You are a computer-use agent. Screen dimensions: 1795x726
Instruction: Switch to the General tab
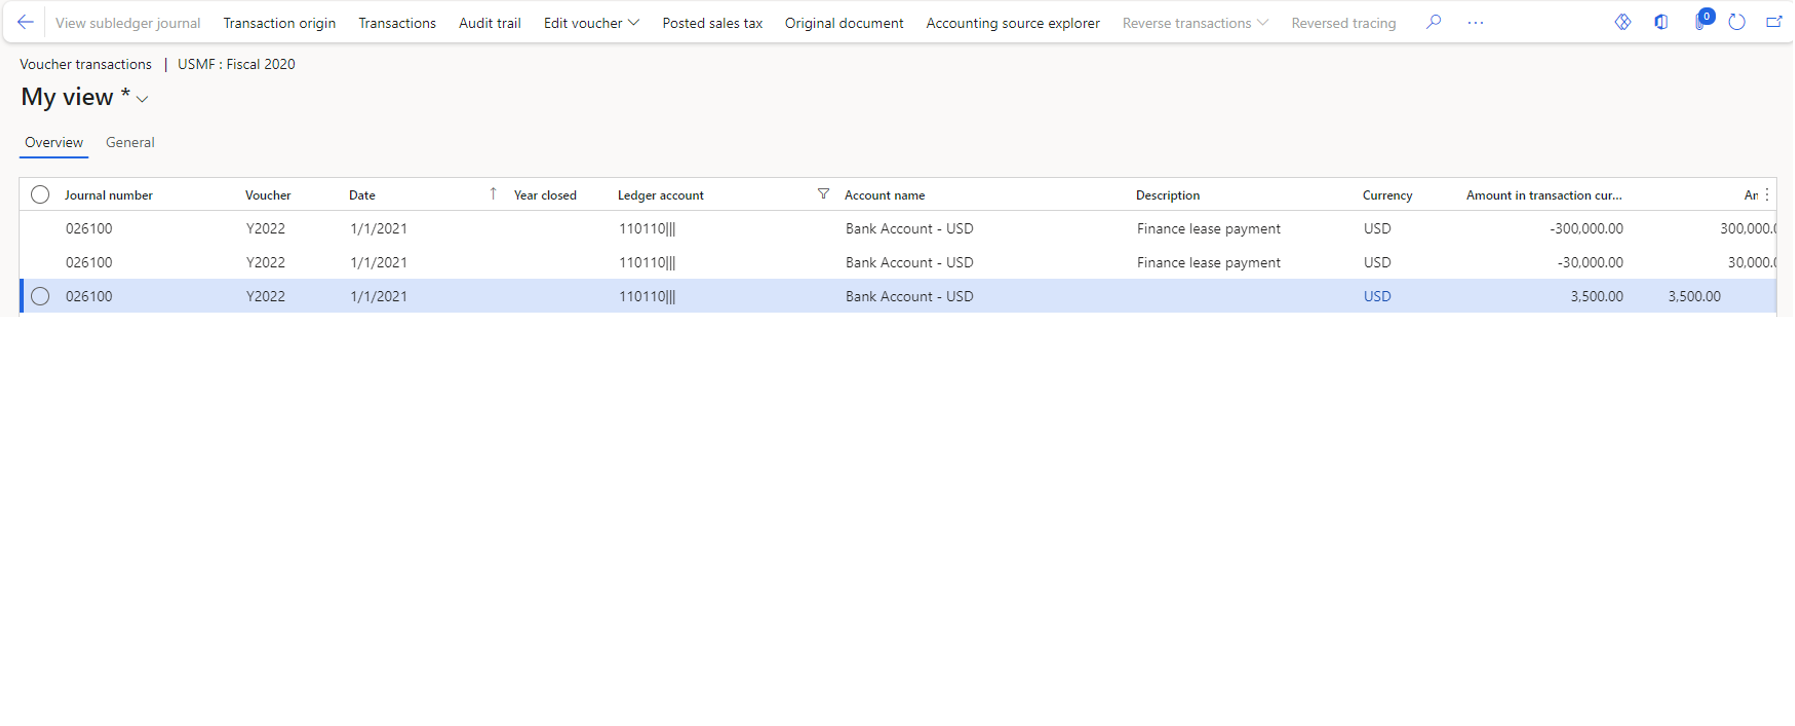click(x=130, y=142)
